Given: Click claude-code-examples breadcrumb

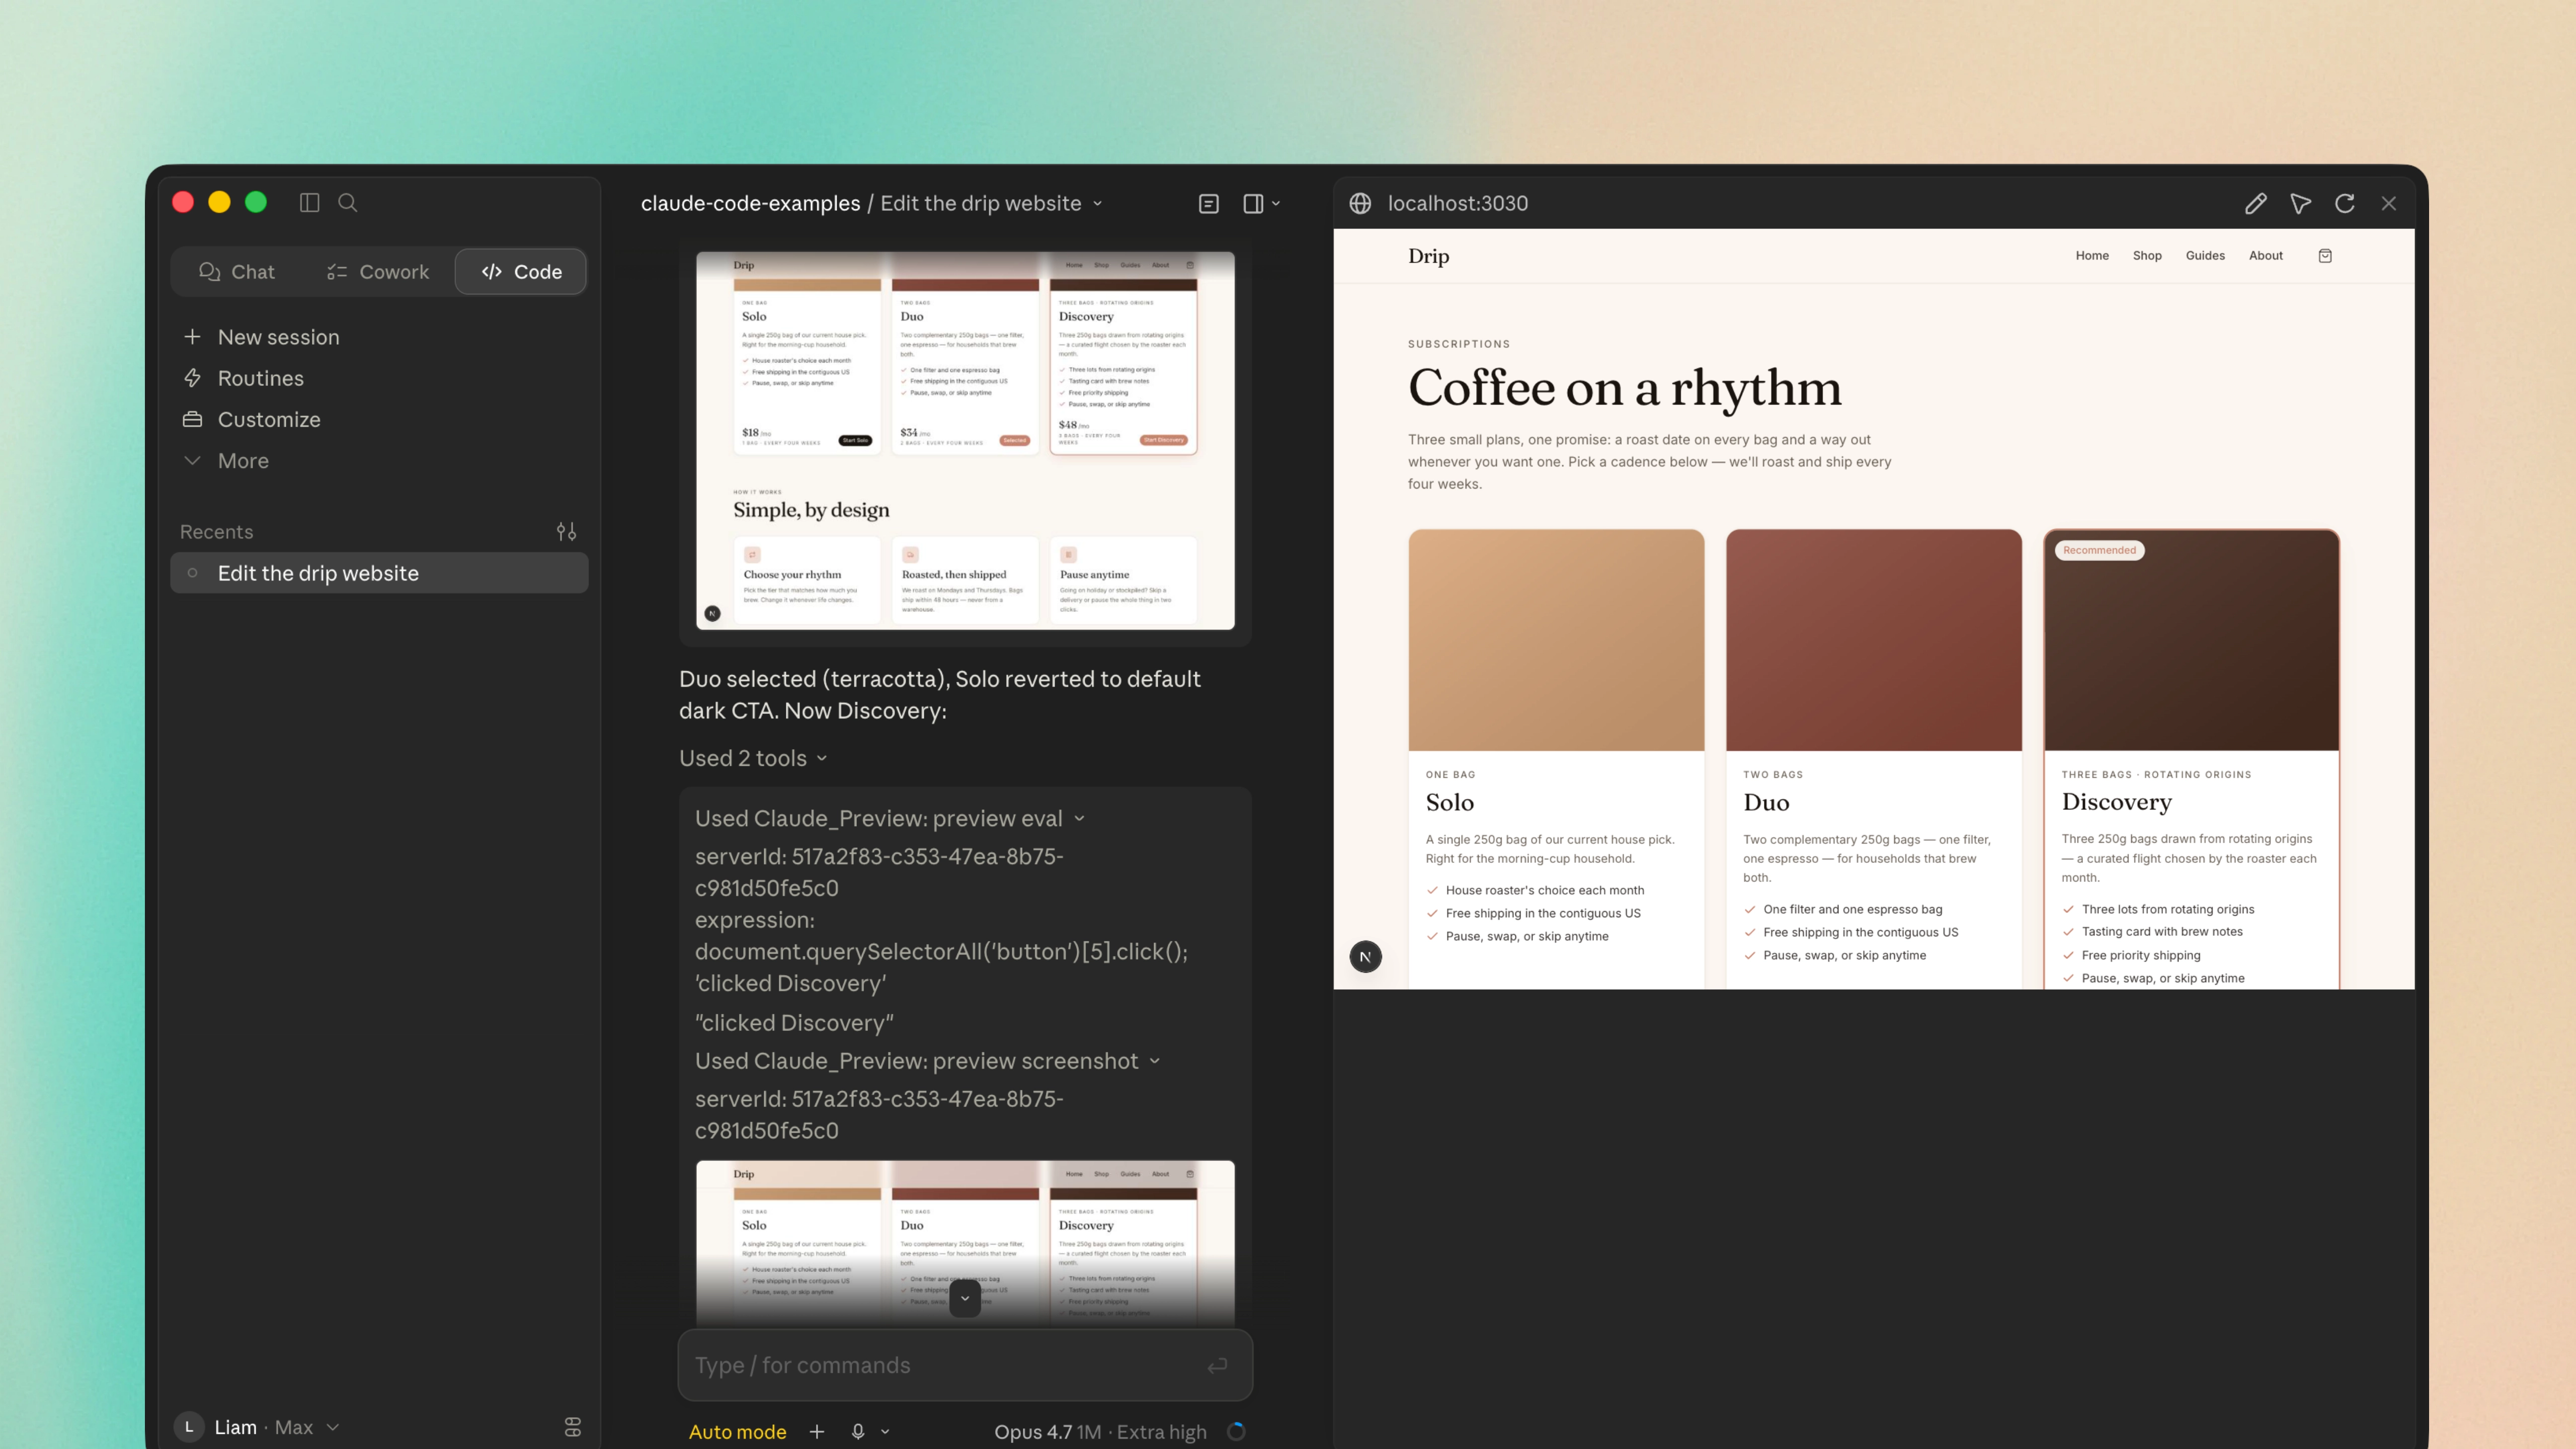Looking at the screenshot, I should click(750, 204).
